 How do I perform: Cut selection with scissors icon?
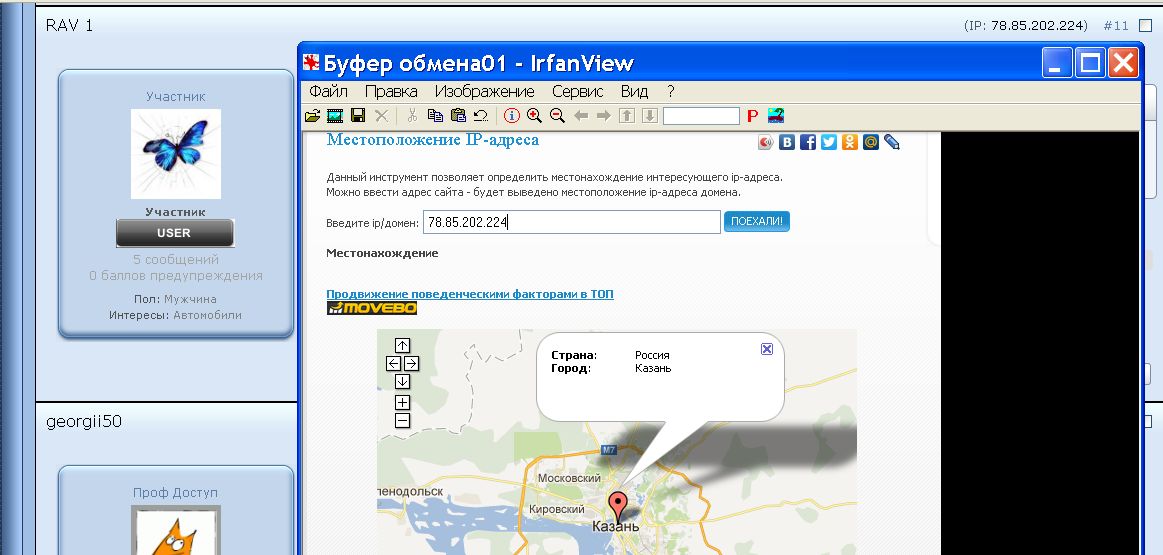(x=412, y=116)
